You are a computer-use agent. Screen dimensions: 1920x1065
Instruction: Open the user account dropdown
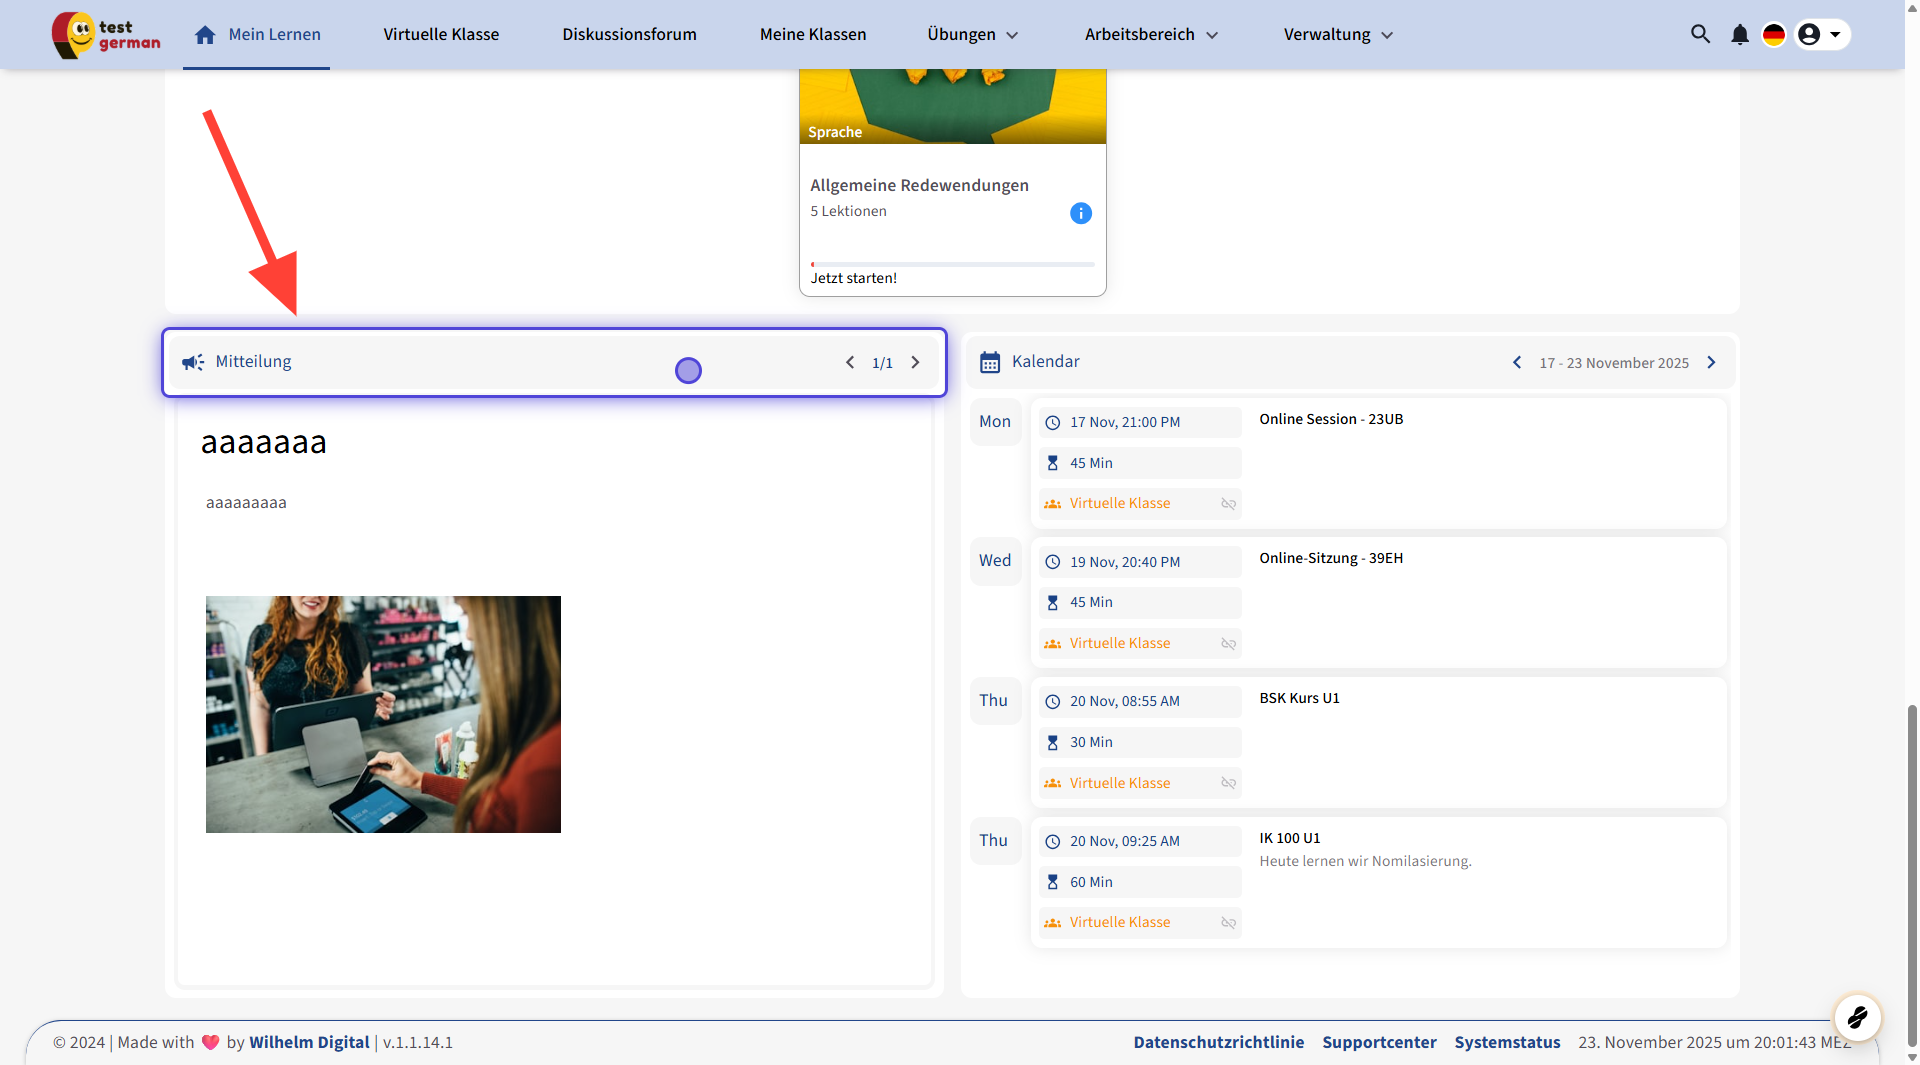[x=1822, y=35]
